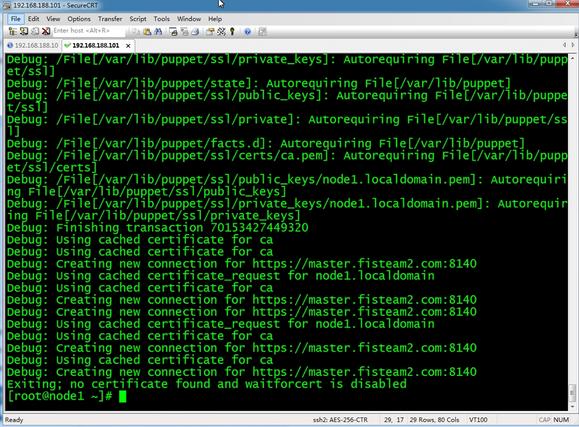Click the '29, 17' cursor position text

394,420
